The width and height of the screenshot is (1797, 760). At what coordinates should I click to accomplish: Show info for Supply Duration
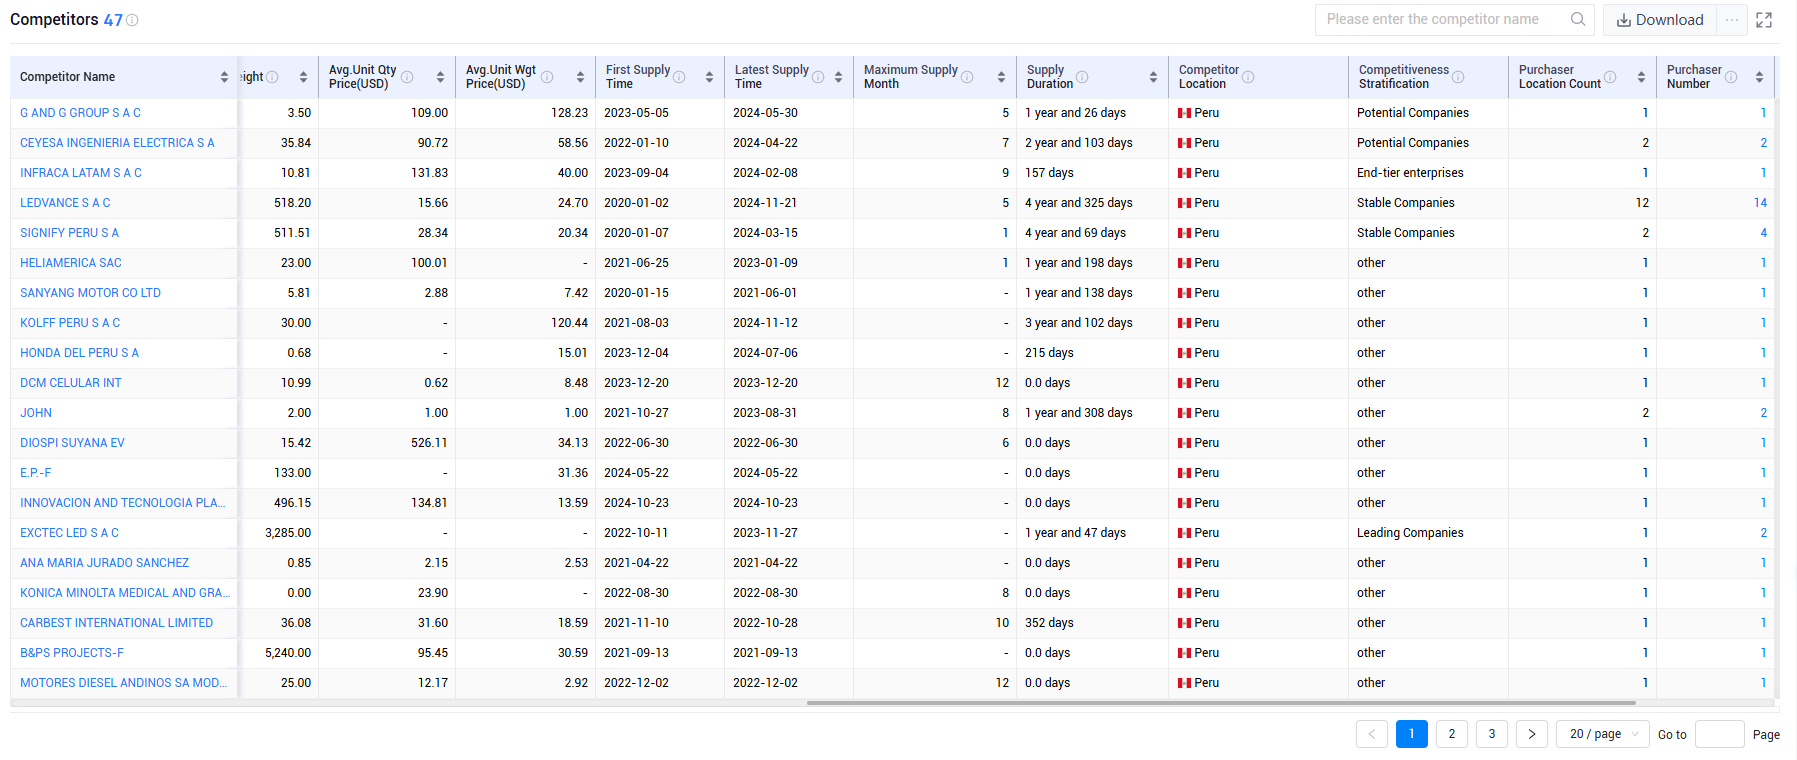(1082, 77)
